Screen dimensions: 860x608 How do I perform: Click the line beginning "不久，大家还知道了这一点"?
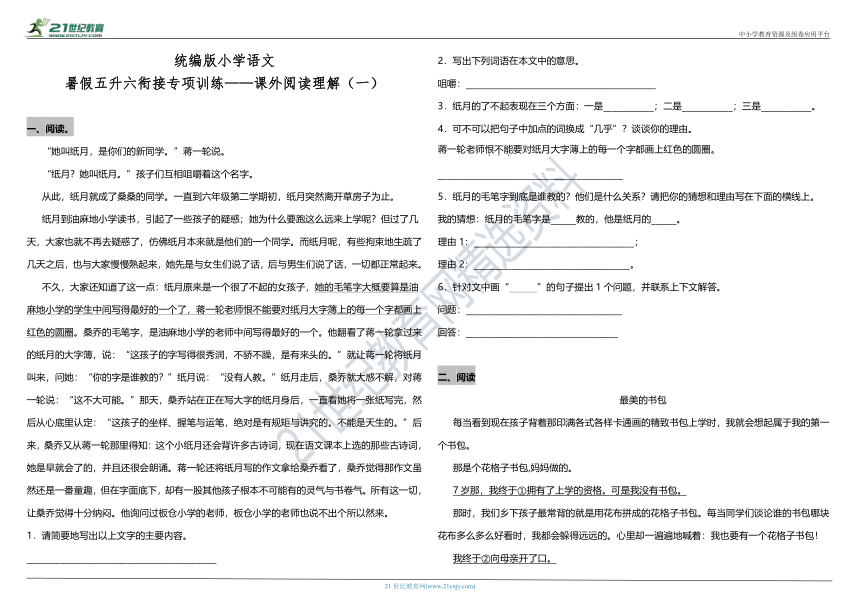click(x=230, y=287)
